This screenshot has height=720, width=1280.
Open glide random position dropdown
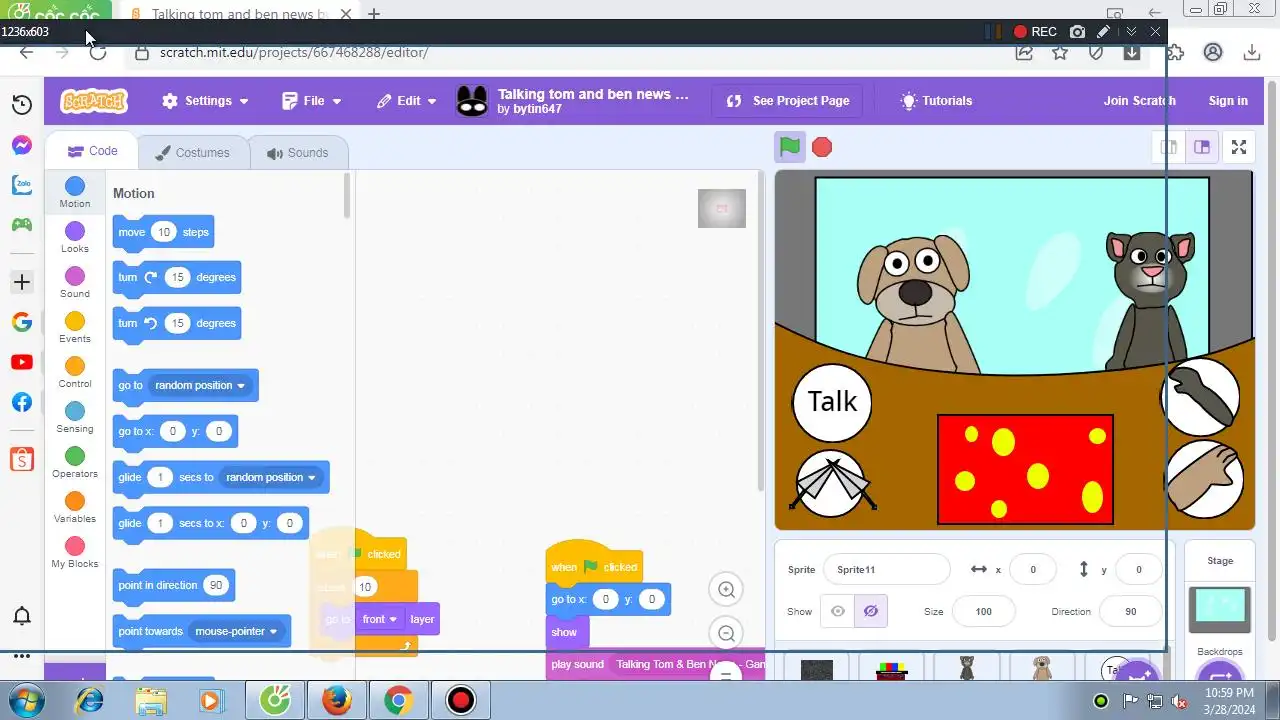(271, 477)
